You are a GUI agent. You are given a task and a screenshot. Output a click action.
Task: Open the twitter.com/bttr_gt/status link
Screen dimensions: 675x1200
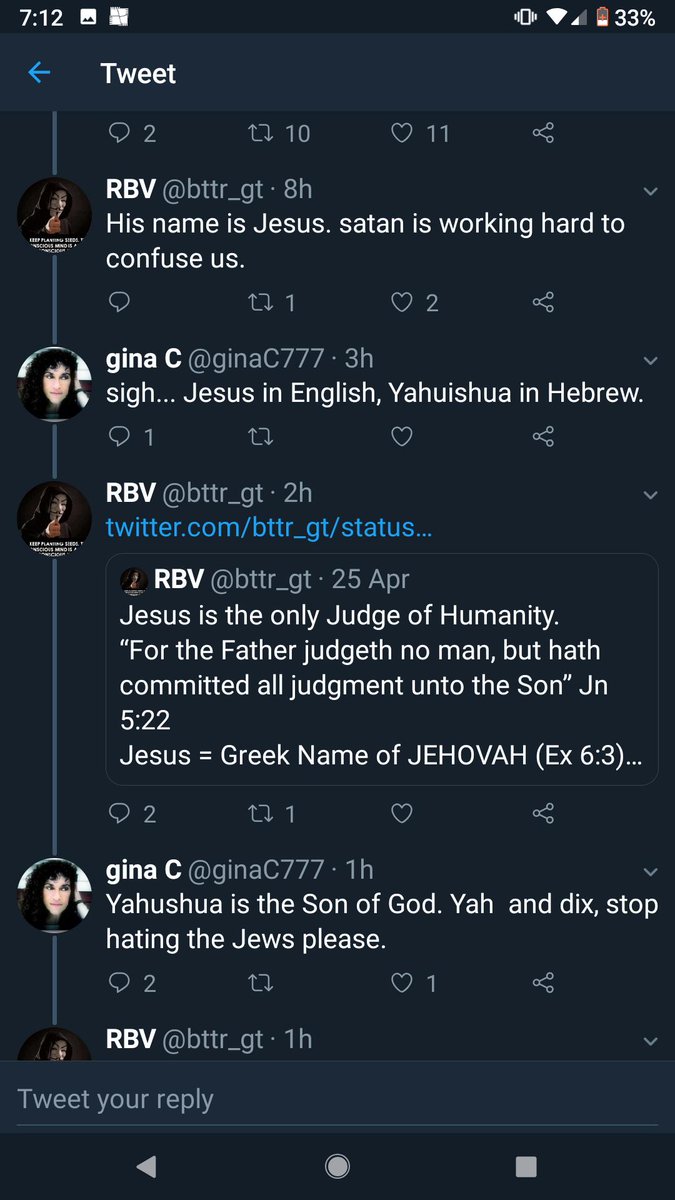click(x=269, y=527)
